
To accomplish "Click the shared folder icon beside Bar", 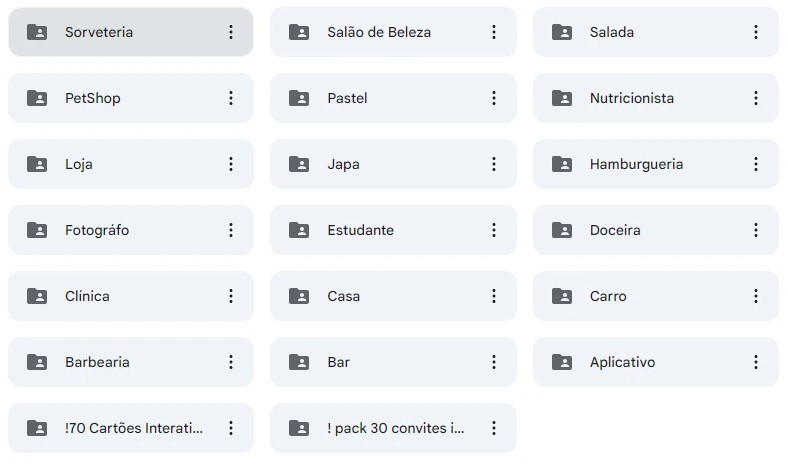I will click(x=299, y=362).
